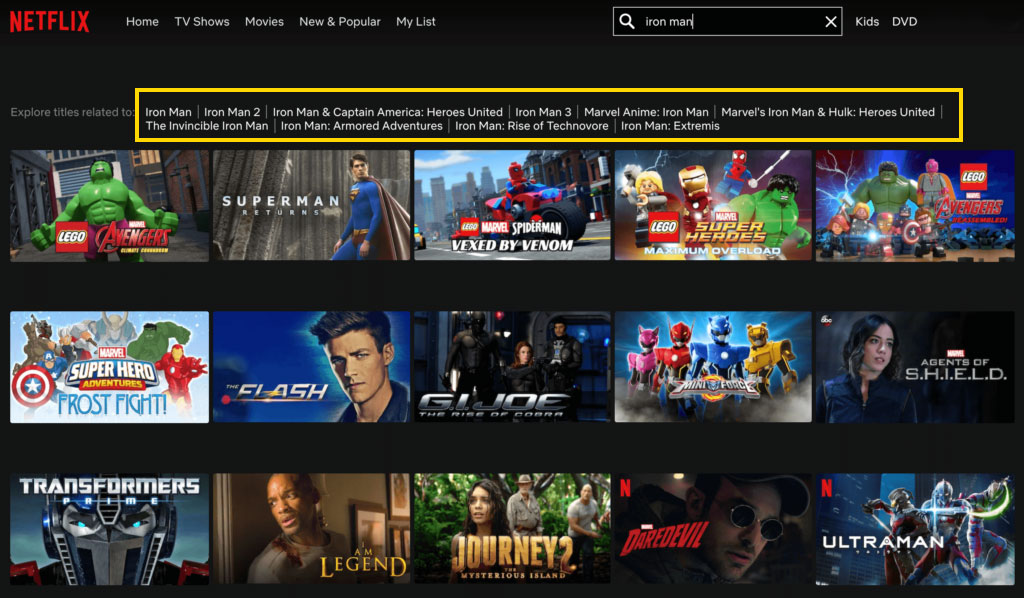The width and height of the screenshot is (1024, 598).
Task: Focus the 'iron man' search field
Action: click(x=728, y=22)
